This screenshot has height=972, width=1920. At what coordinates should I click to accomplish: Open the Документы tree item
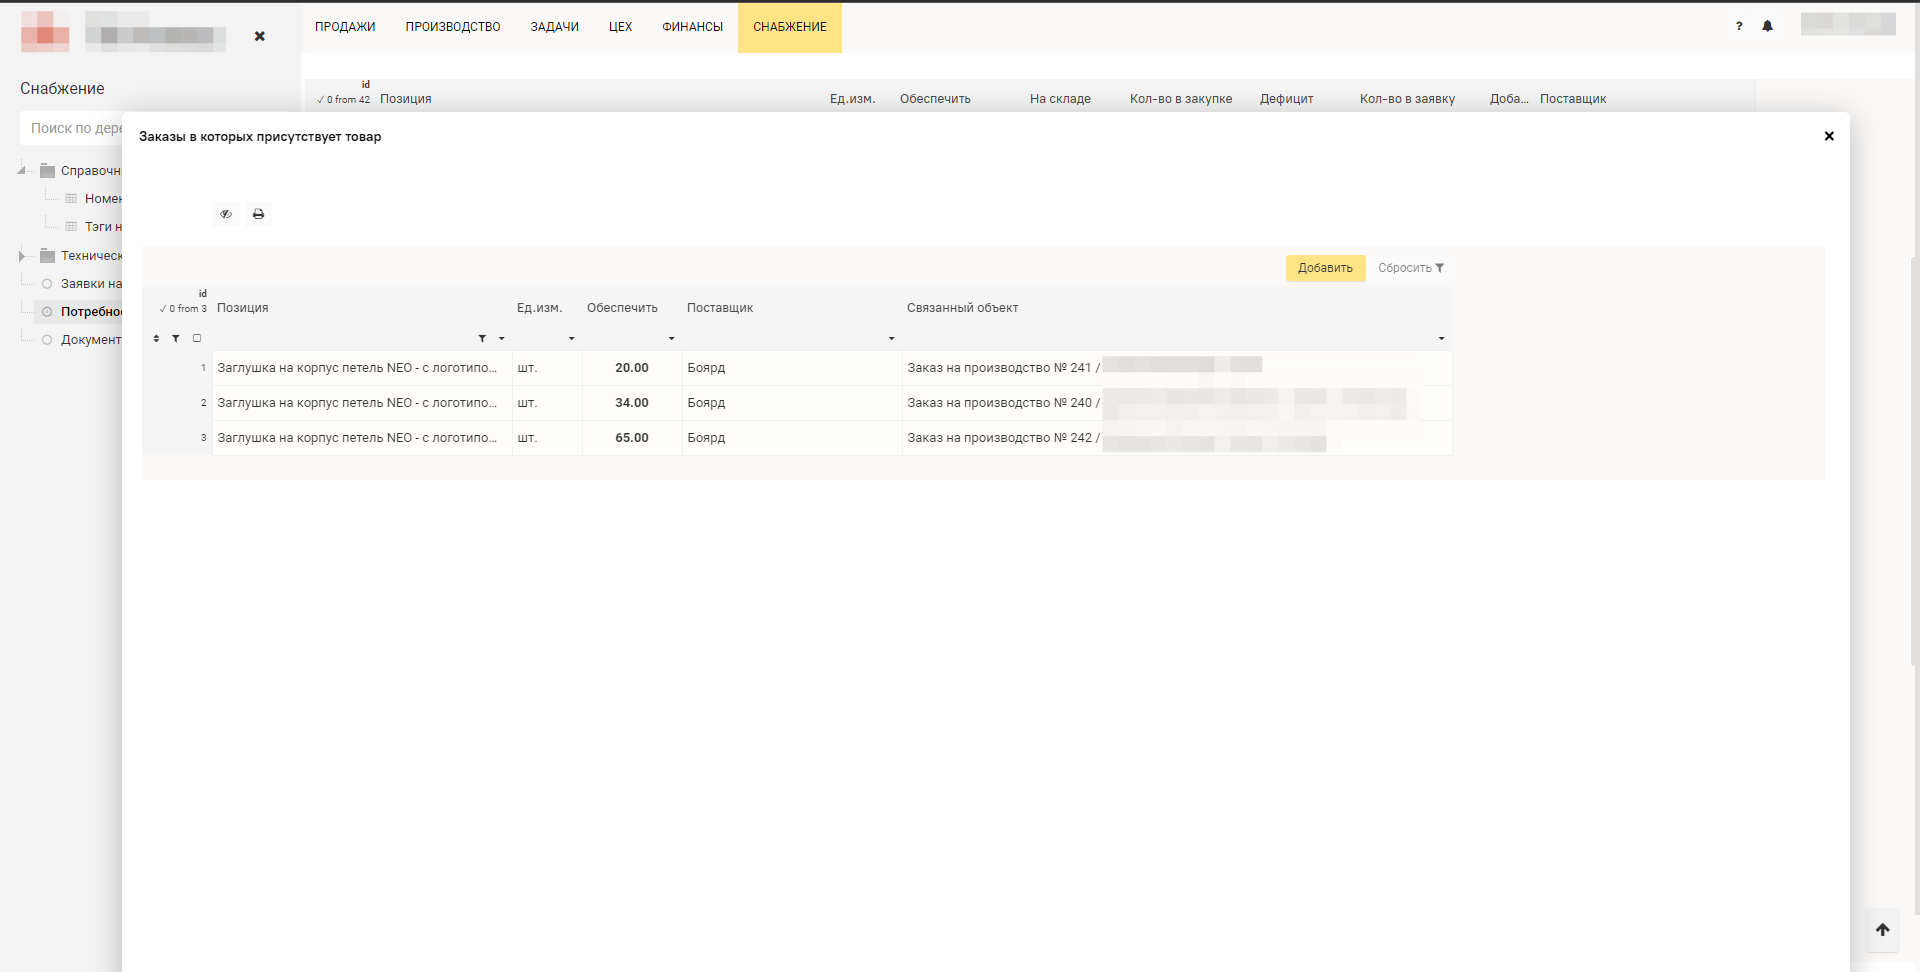click(81, 340)
